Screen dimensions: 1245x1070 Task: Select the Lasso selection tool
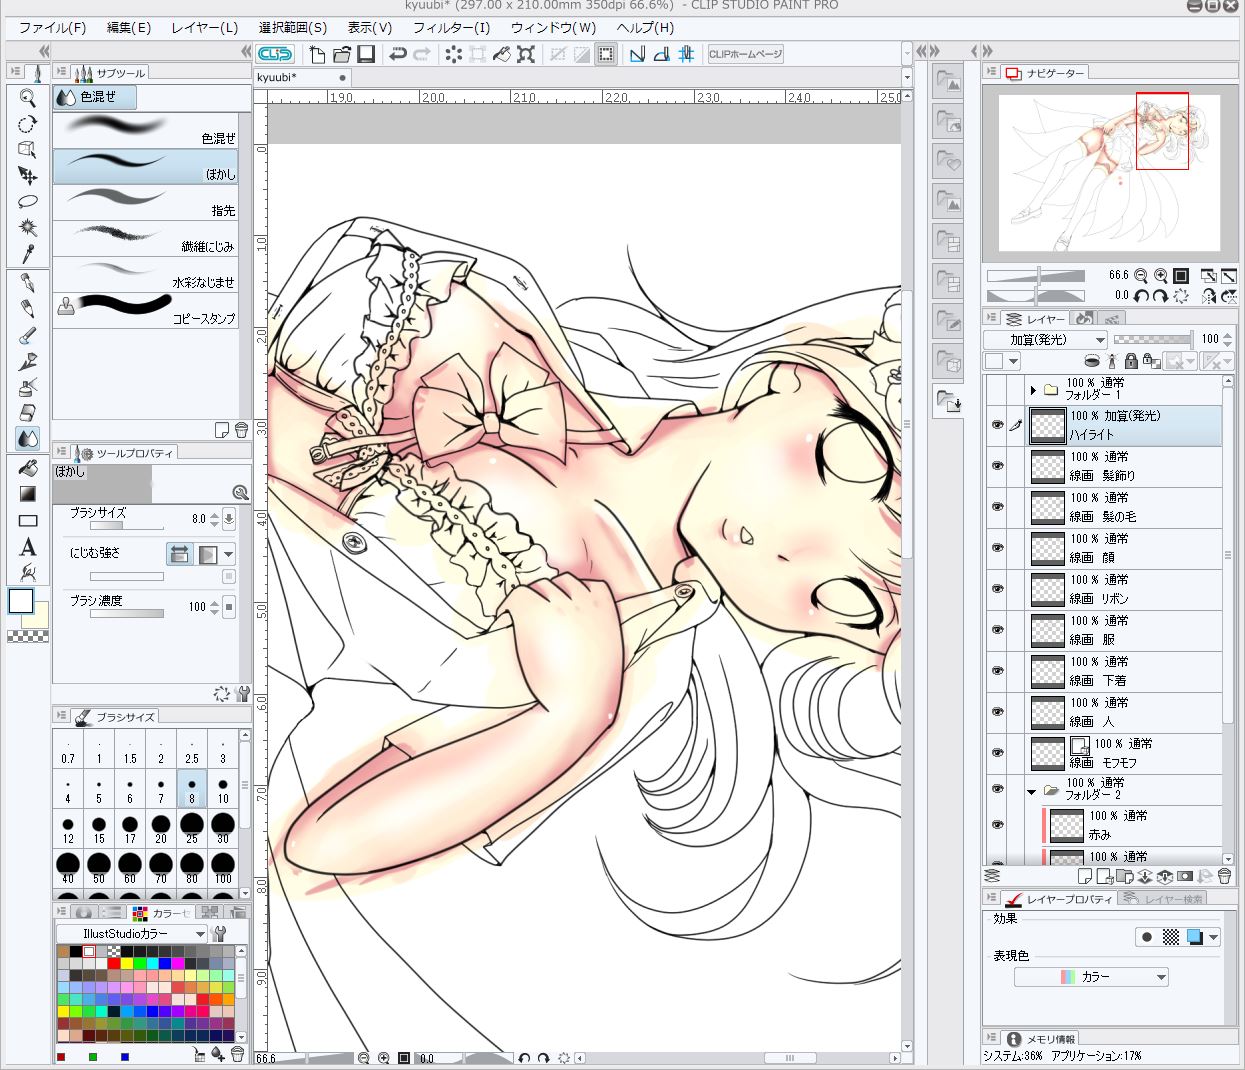click(28, 201)
